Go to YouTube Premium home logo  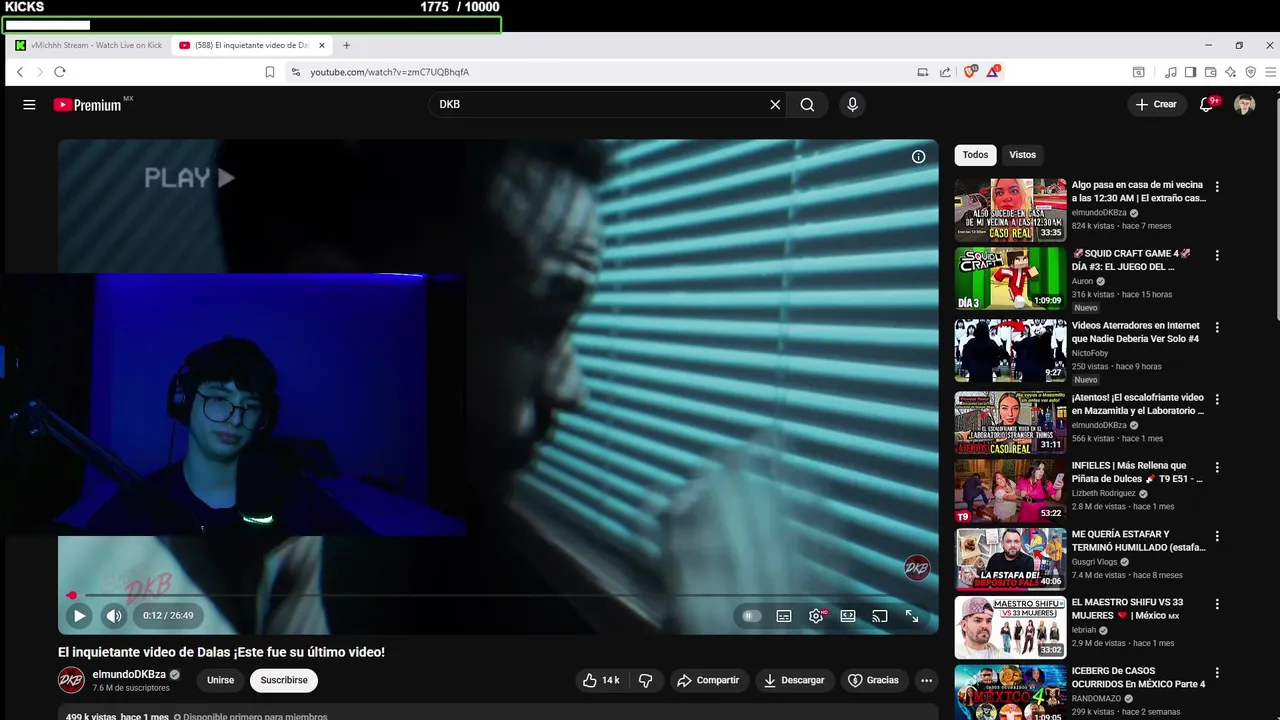tap(88, 105)
